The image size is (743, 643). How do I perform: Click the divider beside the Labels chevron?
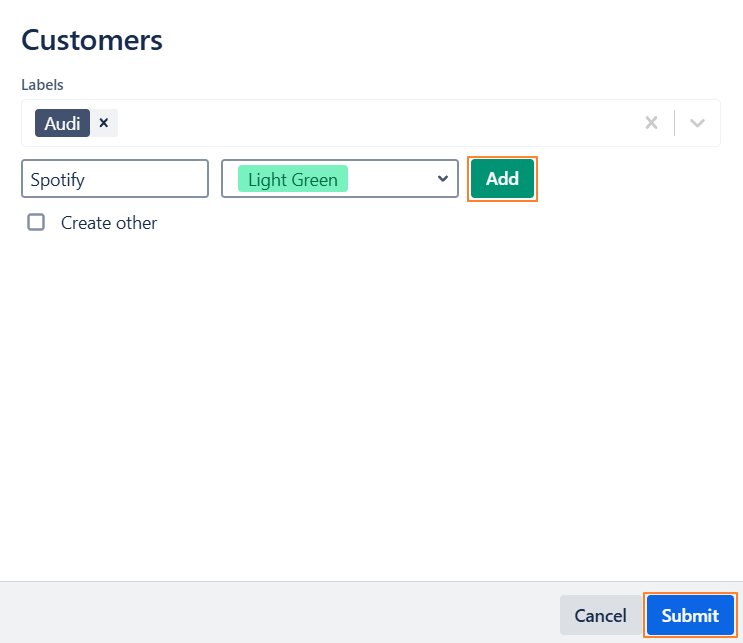(675, 123)
